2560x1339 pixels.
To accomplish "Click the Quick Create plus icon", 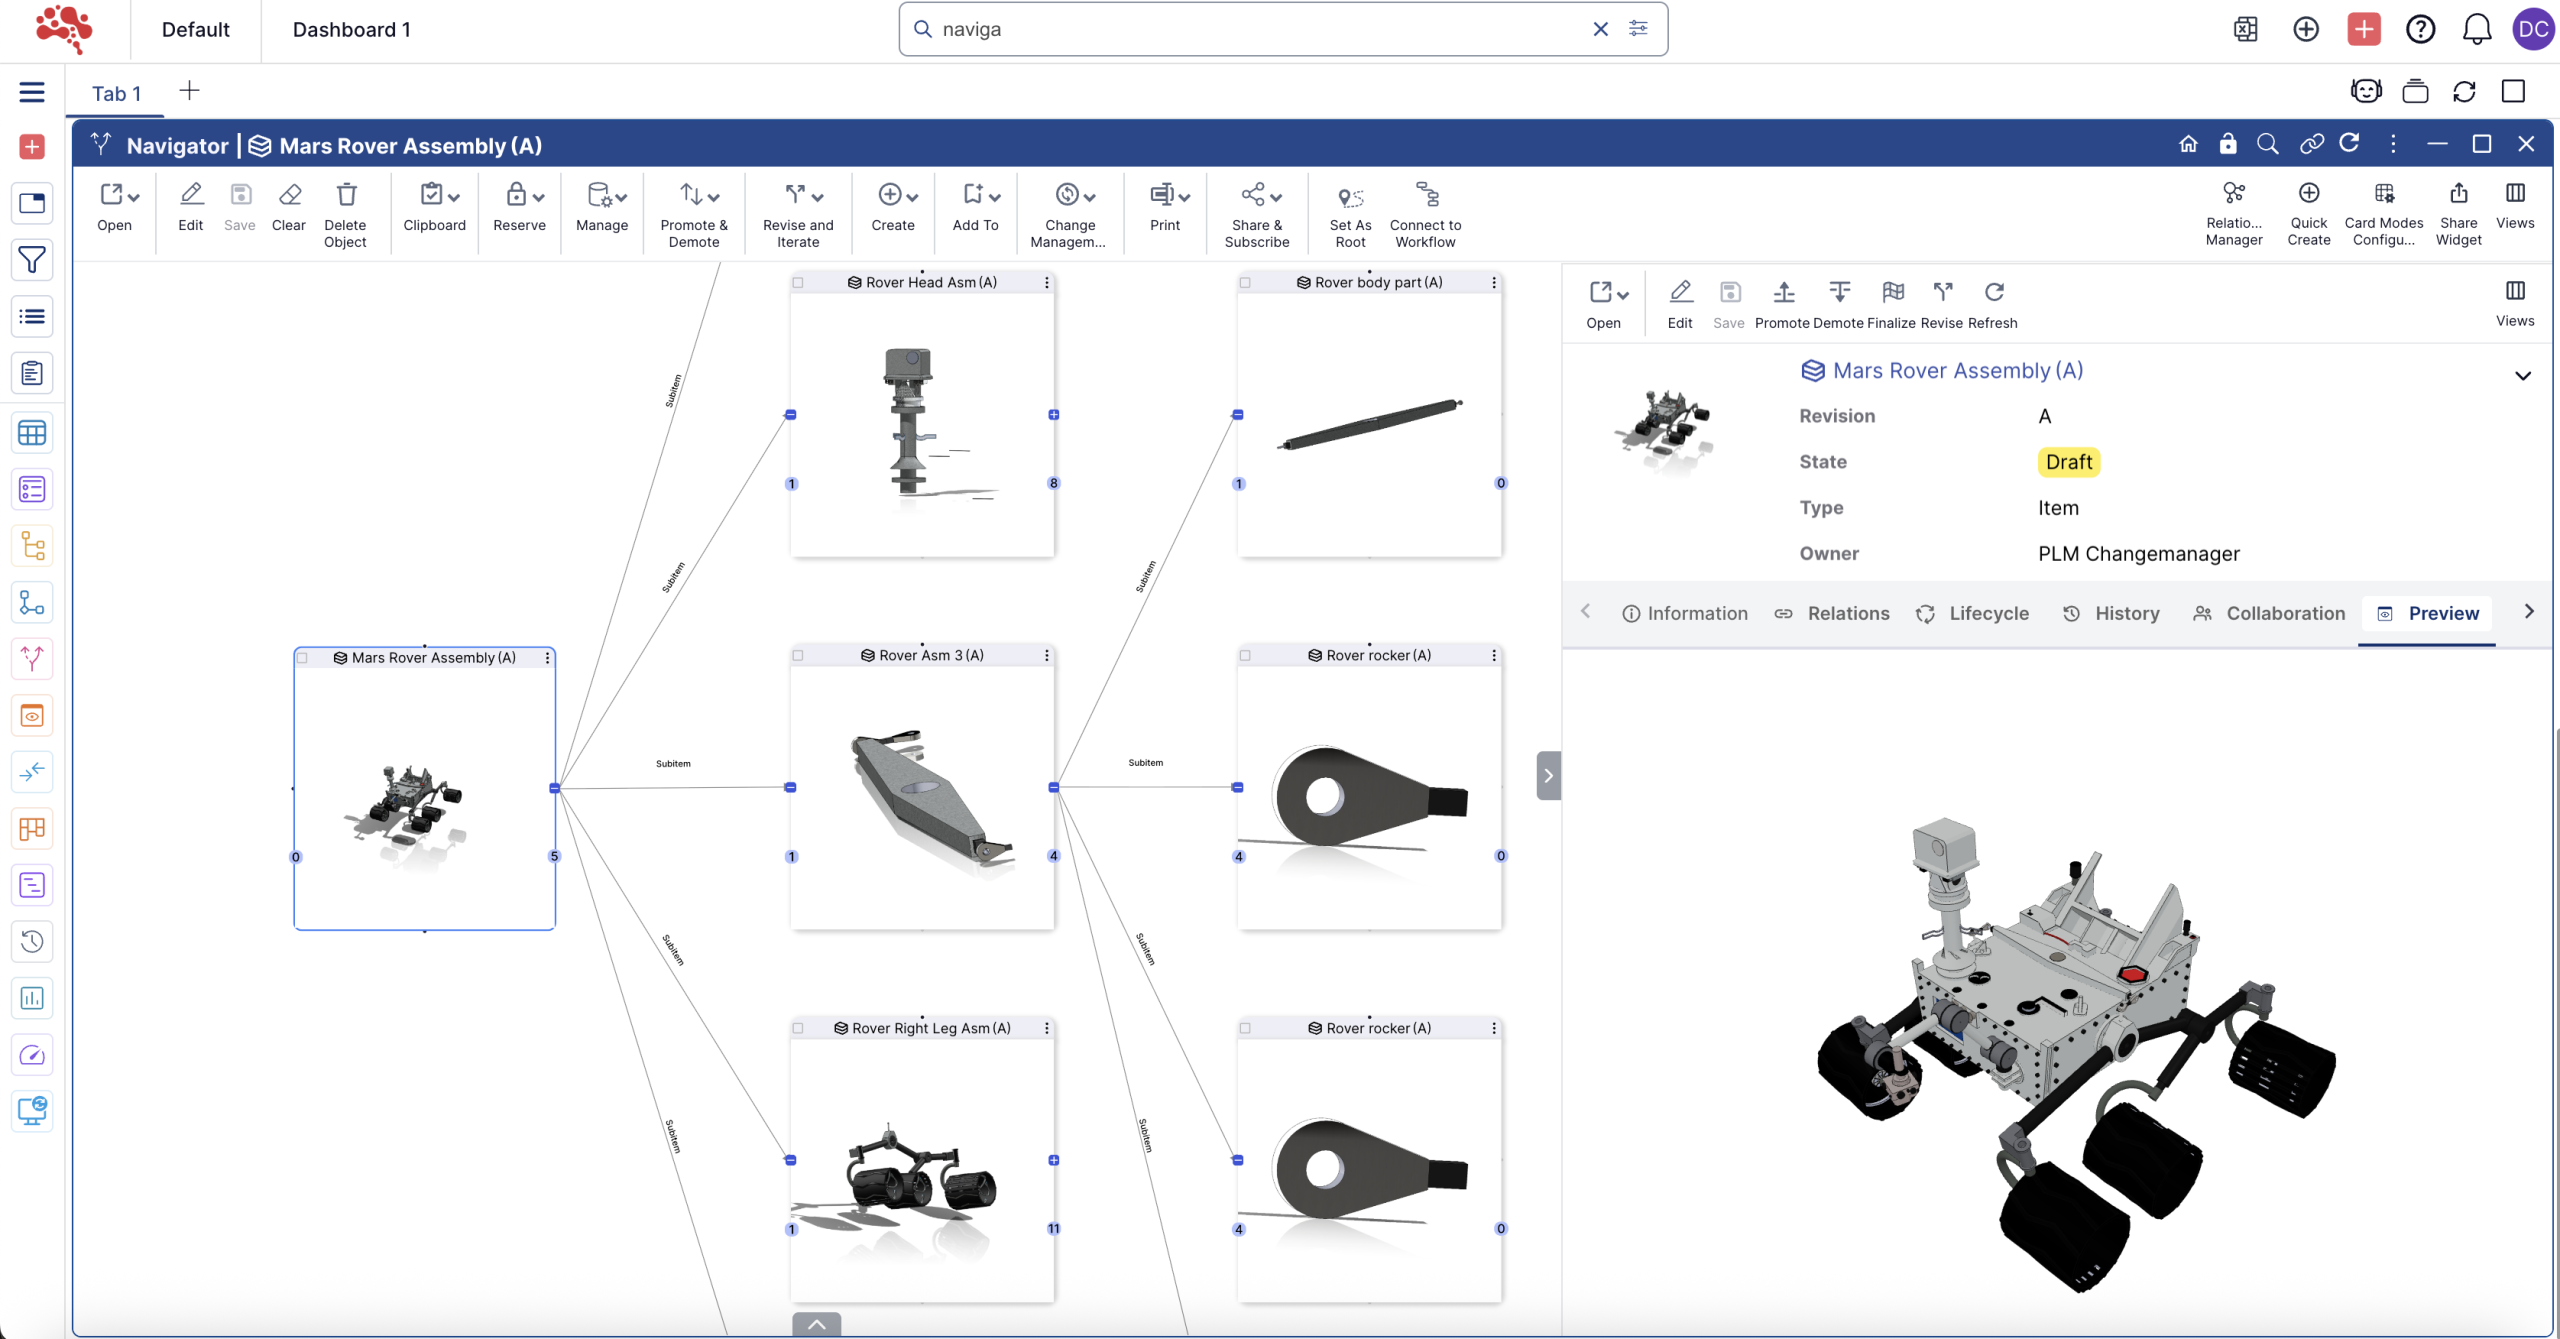I will tap(2308, 193).
